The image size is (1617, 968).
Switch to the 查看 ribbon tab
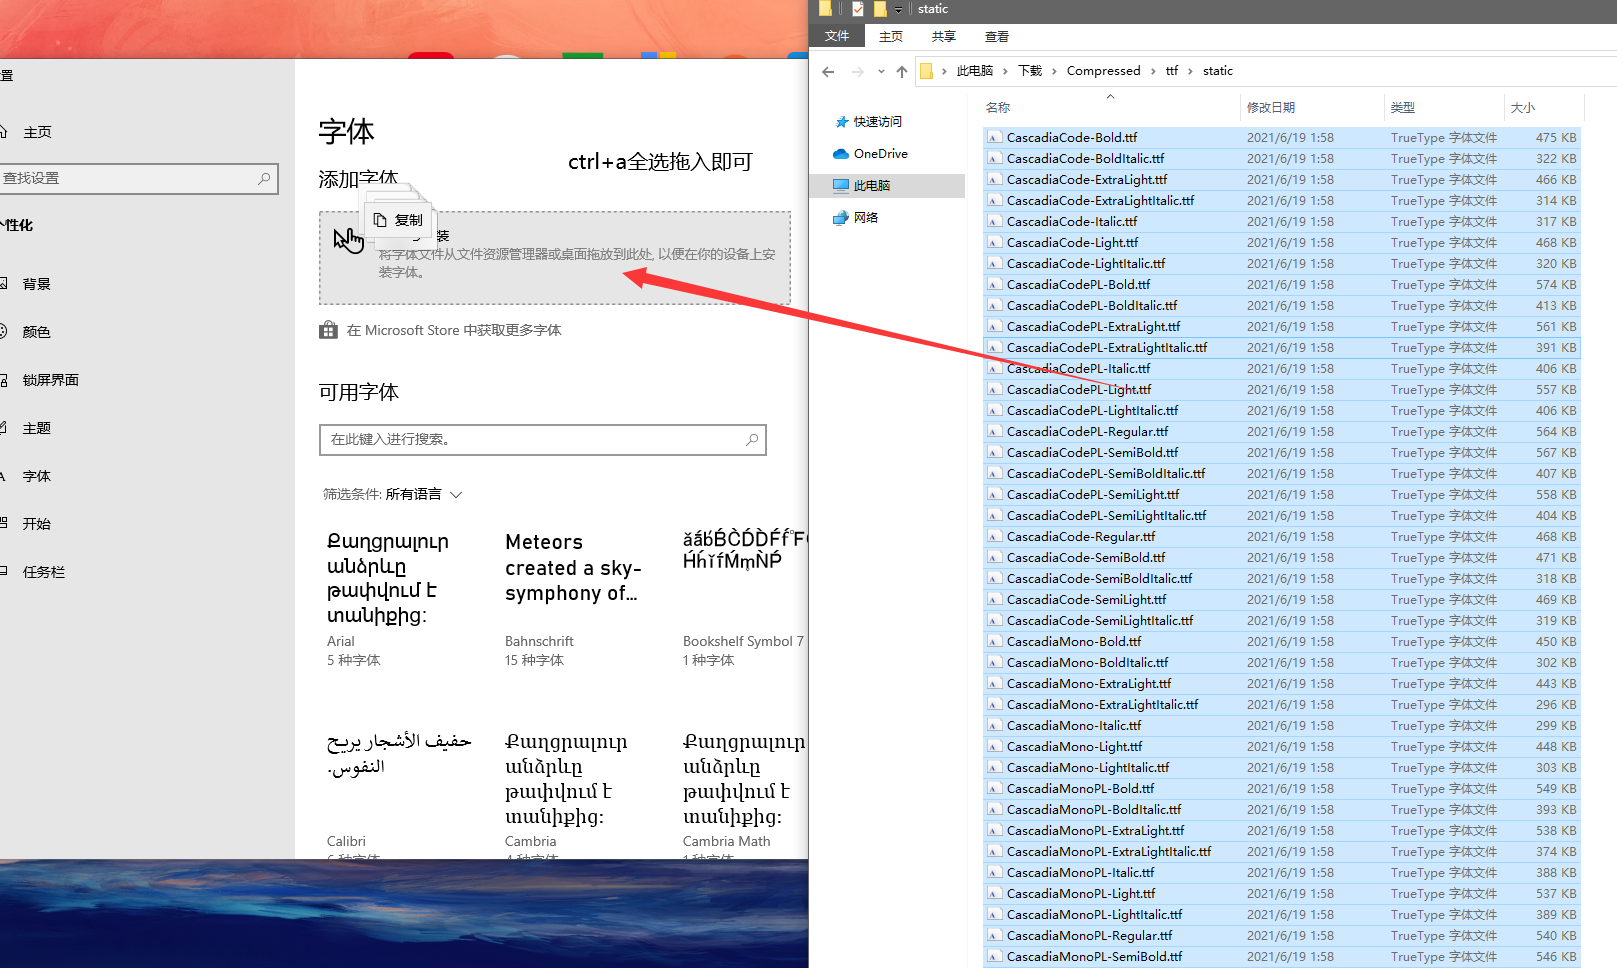(996, 36)
